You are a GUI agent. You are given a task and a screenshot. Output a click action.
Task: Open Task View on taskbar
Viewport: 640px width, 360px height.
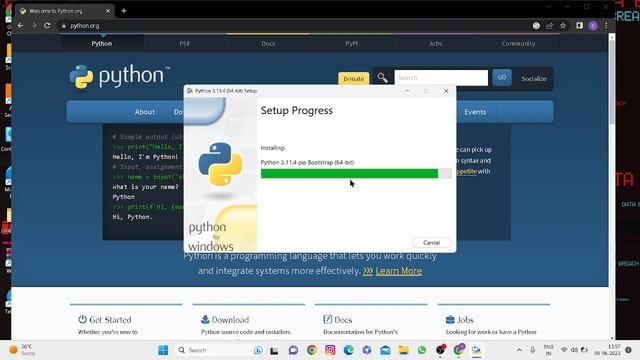pos(274,350)
